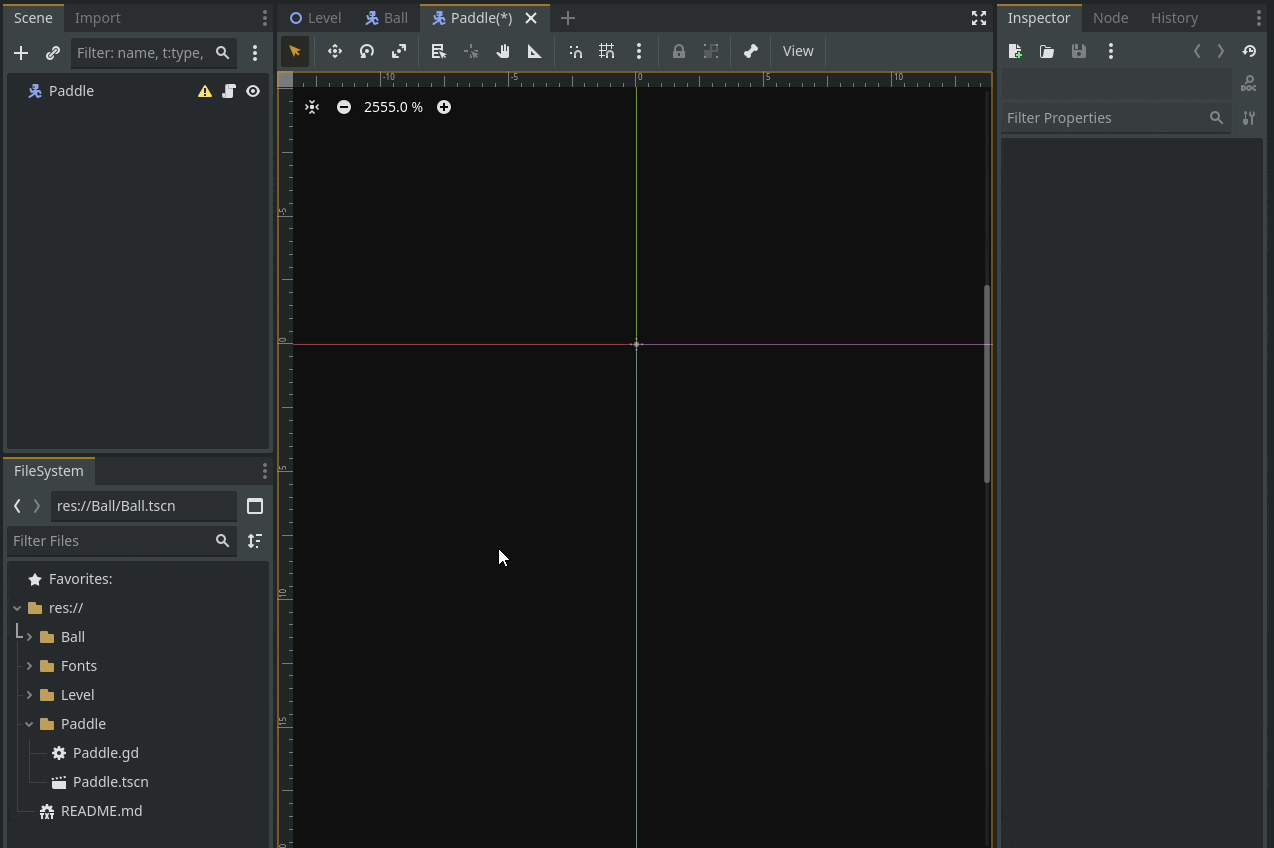The height and width of the screenshot is (848, 1274).
Task: Click the Filter Properties search field
Action: 1104,118
